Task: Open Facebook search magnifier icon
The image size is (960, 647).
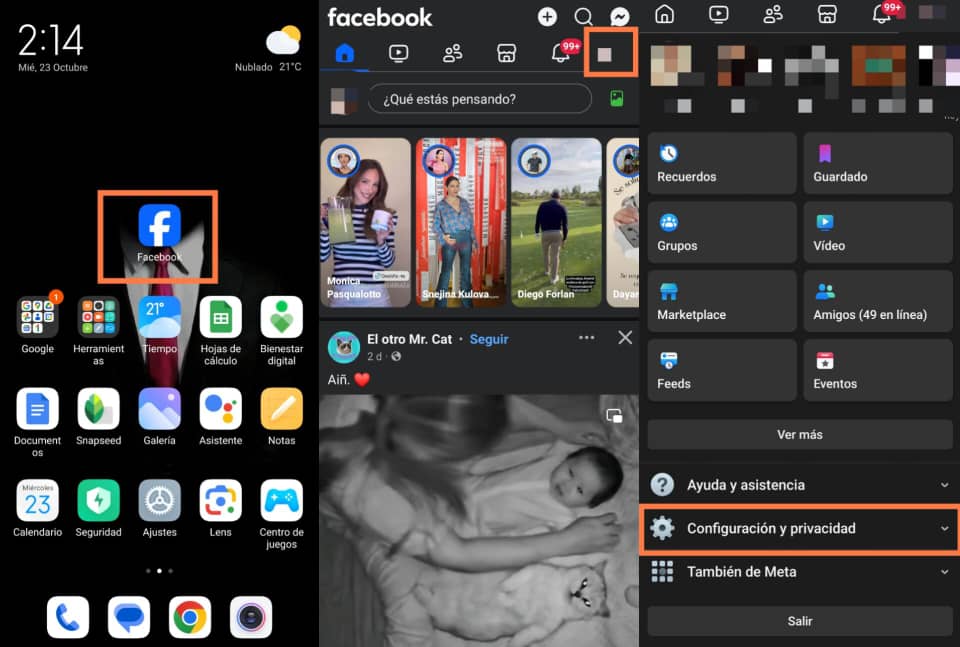Action: click(x=583, y=17)
